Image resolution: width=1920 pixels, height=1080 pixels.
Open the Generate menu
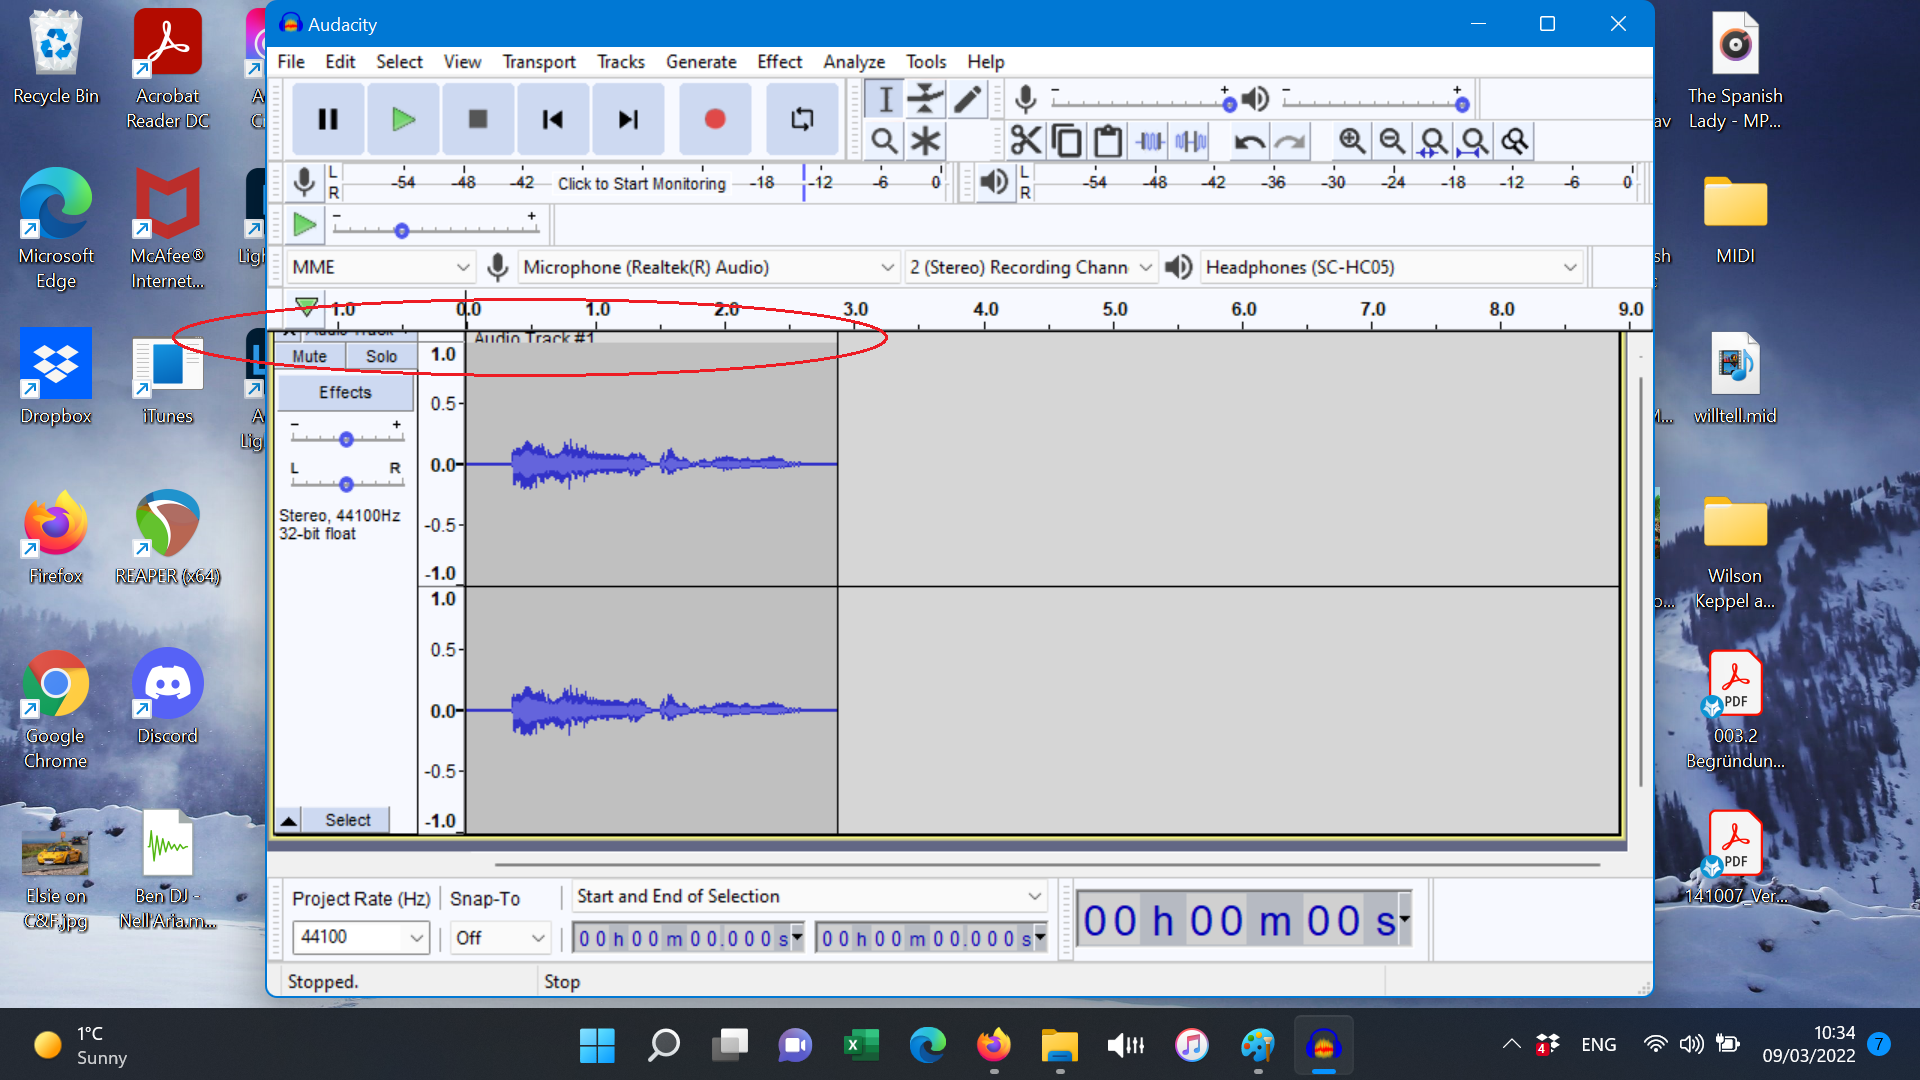coord(701,62)
